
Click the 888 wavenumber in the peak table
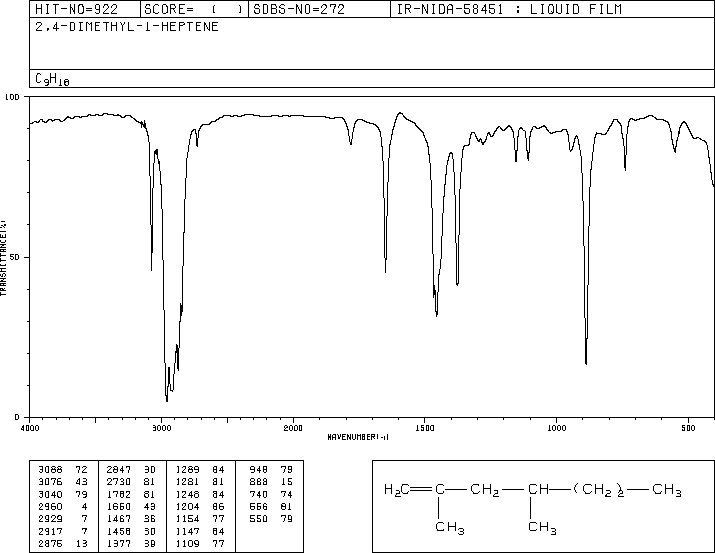point(259,482)
